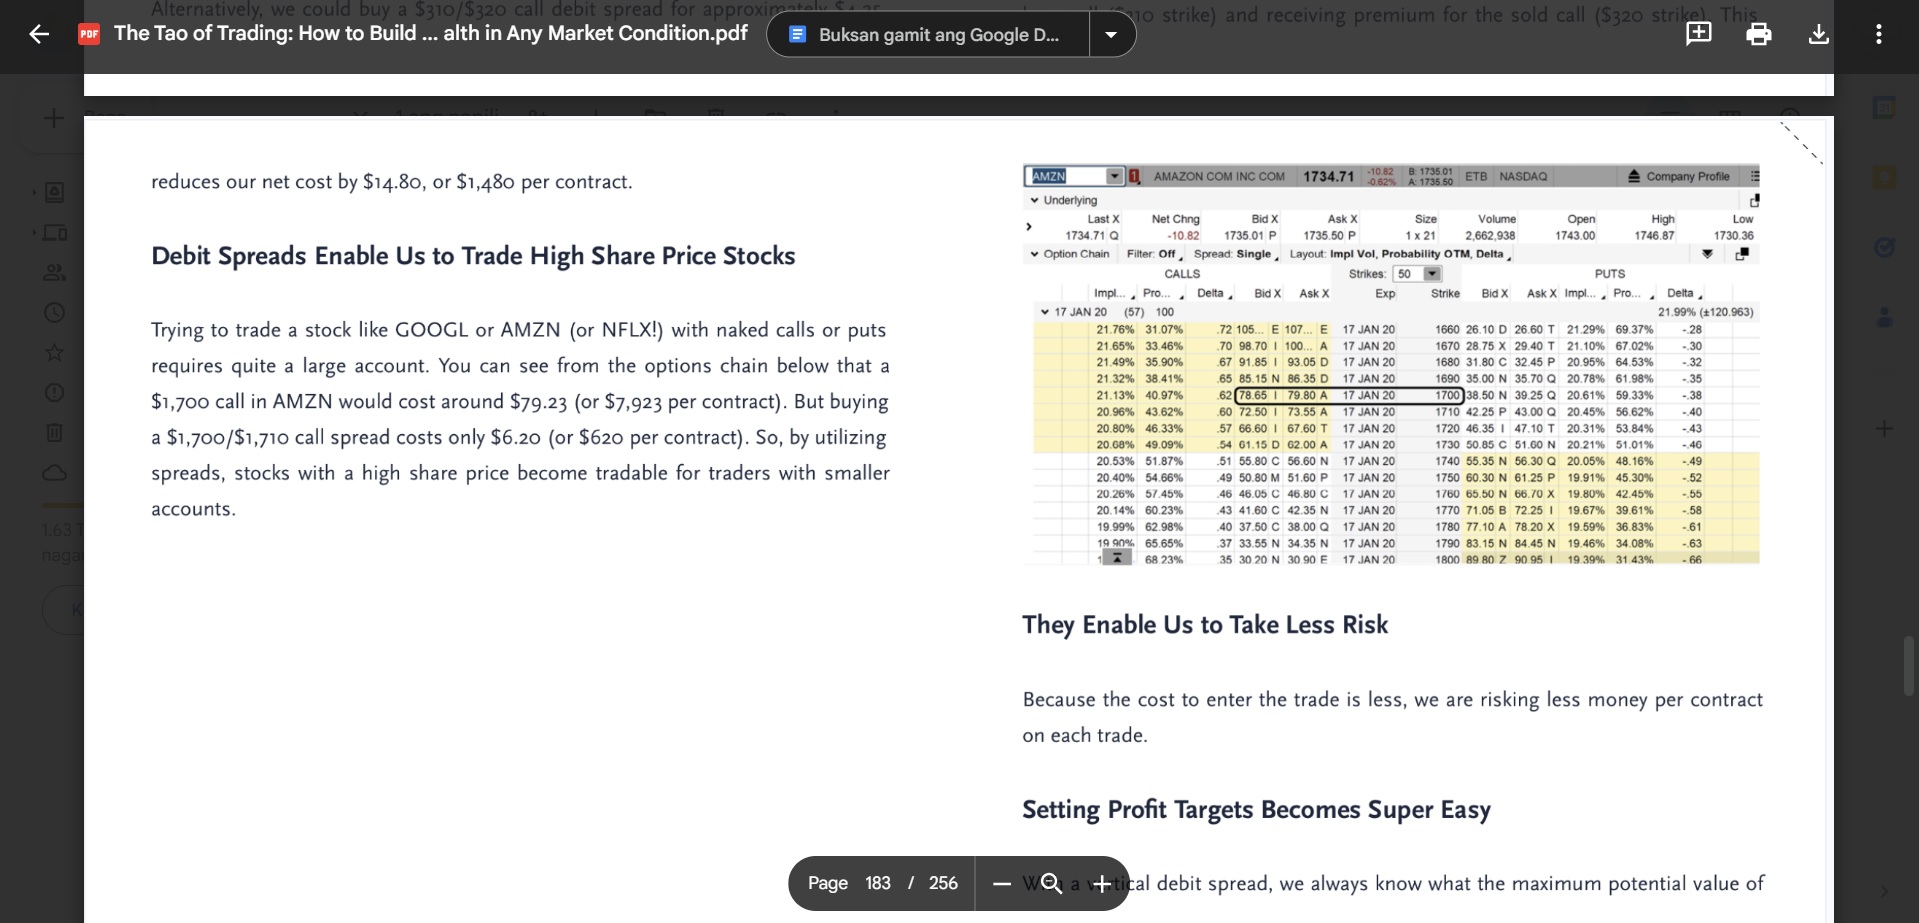Click the AMZN options chain image
The width and height of the screenshot is (1919, 923).
(1391, 365)
